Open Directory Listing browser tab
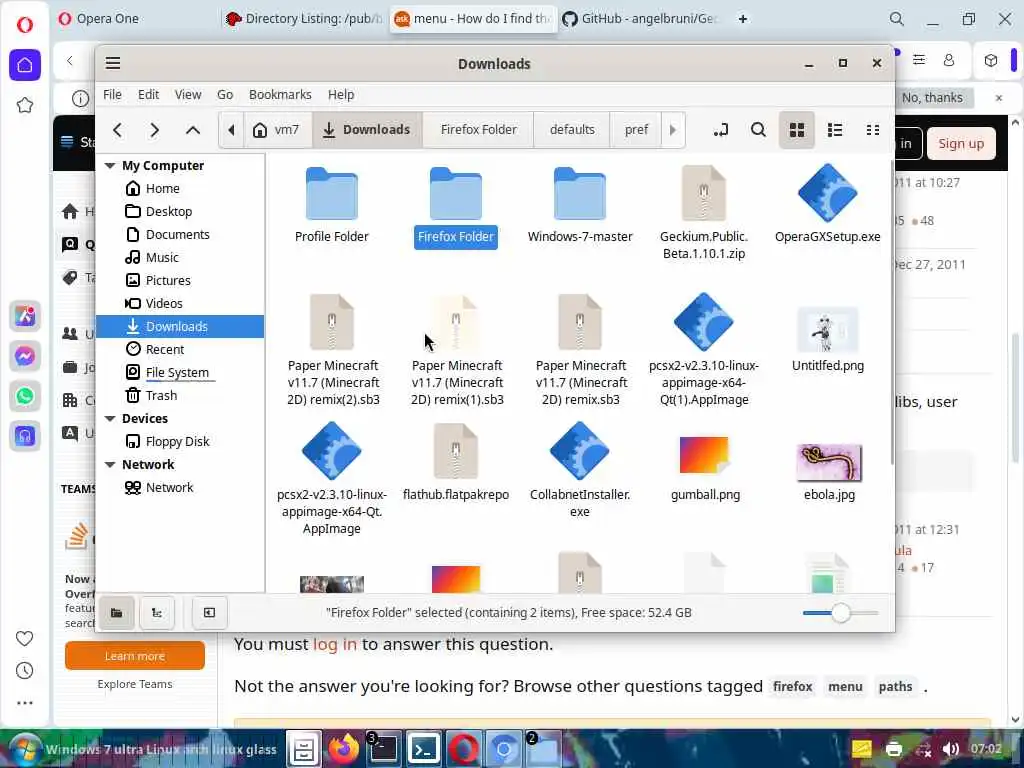 click(304, 19)
